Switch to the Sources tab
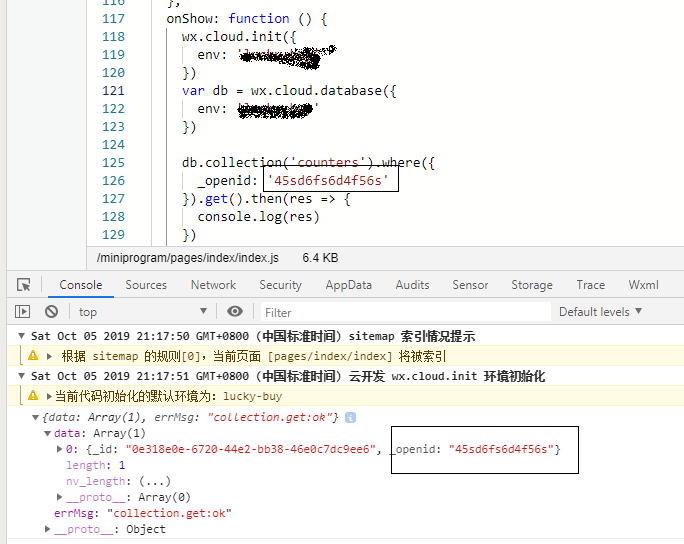This screenshot has width=684, height=544. pos(146,285)
